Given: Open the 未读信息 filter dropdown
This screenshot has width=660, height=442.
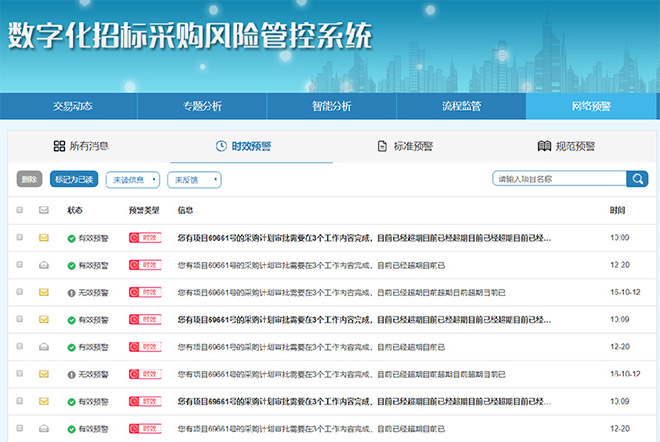Looking at the screenshot, I should click(x=132, y=180).
